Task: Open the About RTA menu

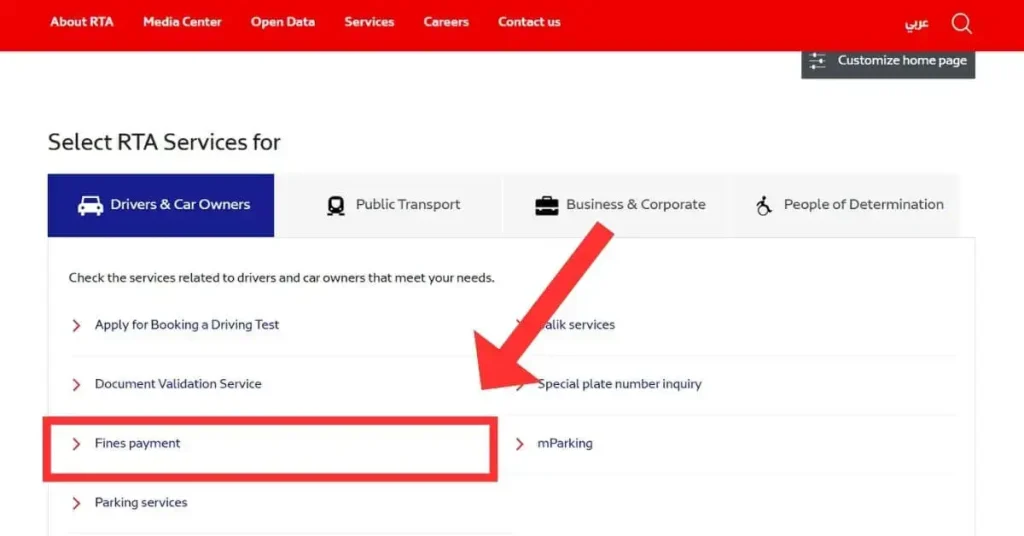Action: pos(82,22)
